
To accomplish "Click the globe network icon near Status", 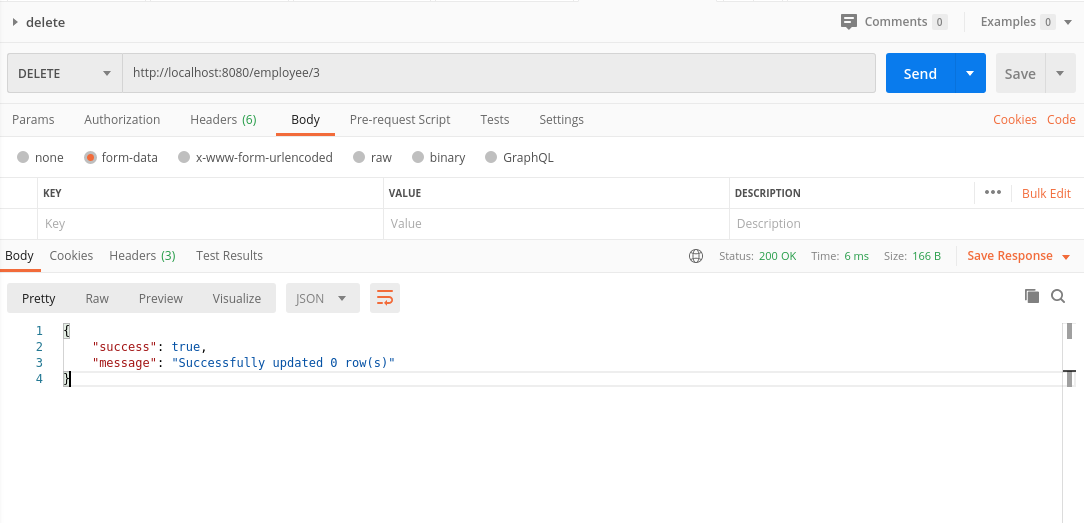I will pos(696,256).
